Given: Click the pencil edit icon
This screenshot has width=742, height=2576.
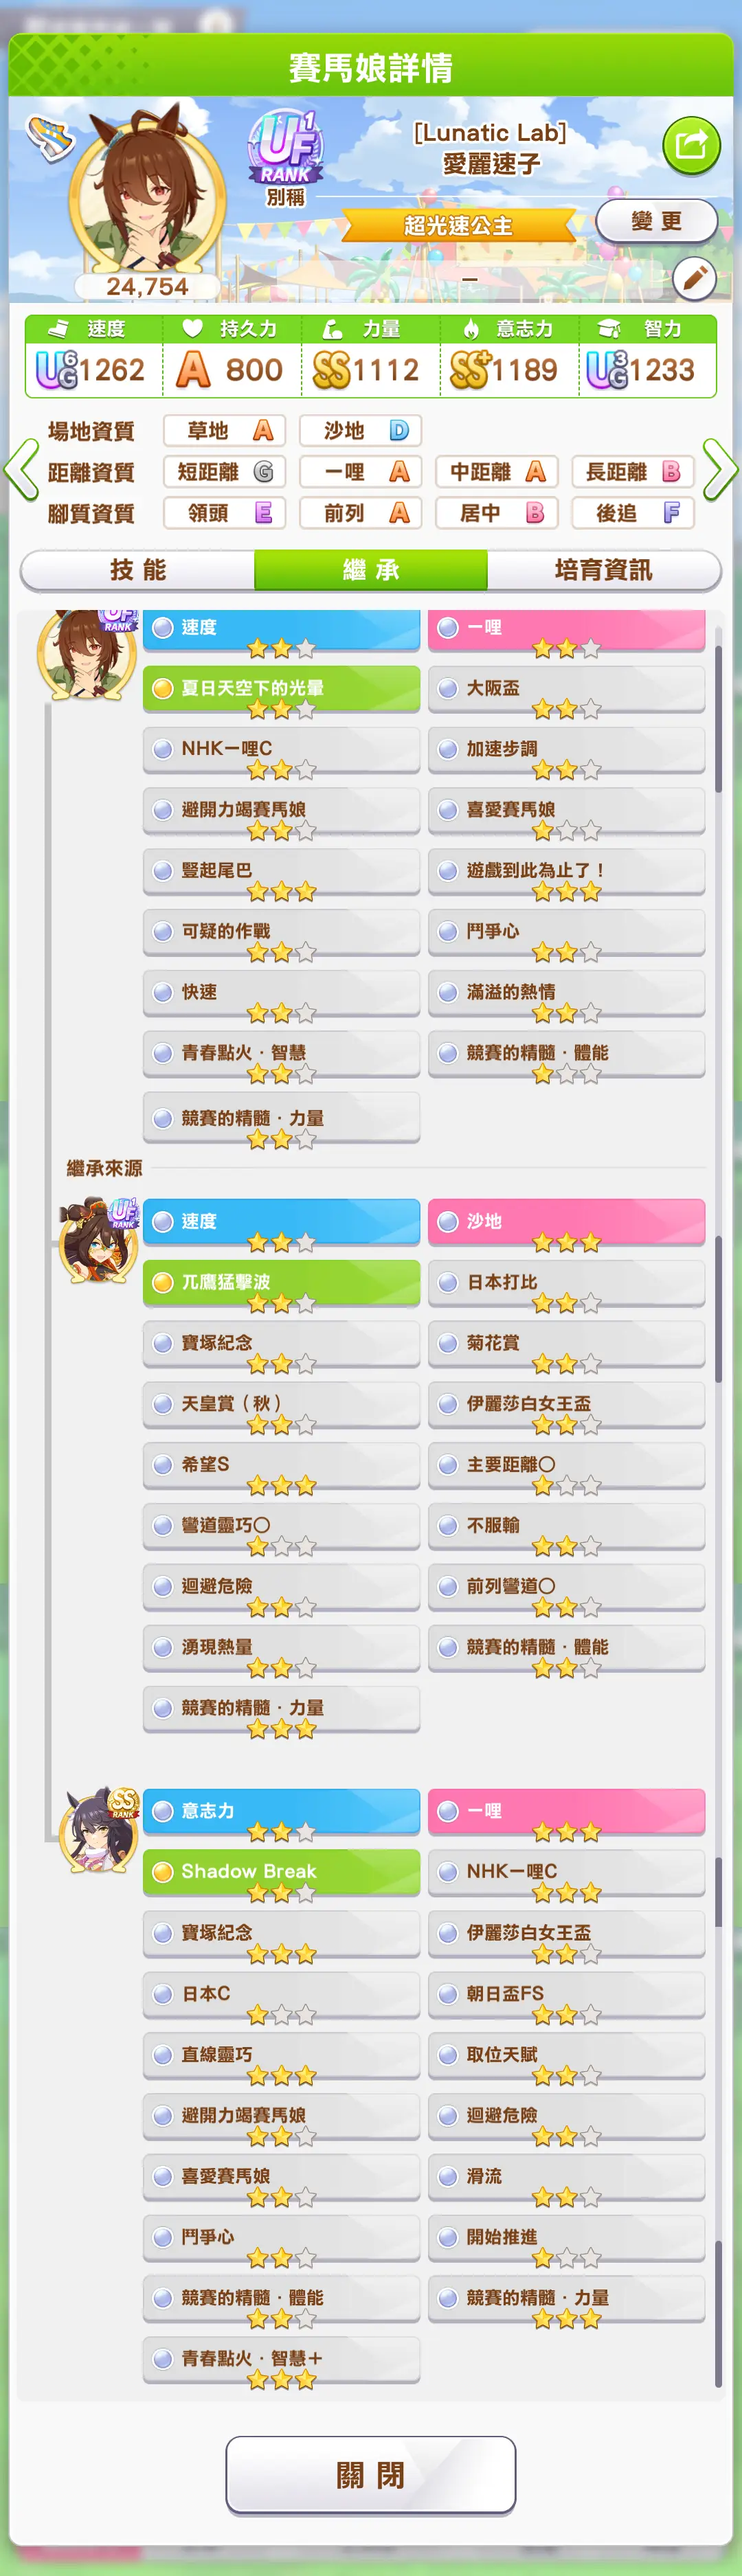Looking at the screenshot, I should click(x=694, y=279).
